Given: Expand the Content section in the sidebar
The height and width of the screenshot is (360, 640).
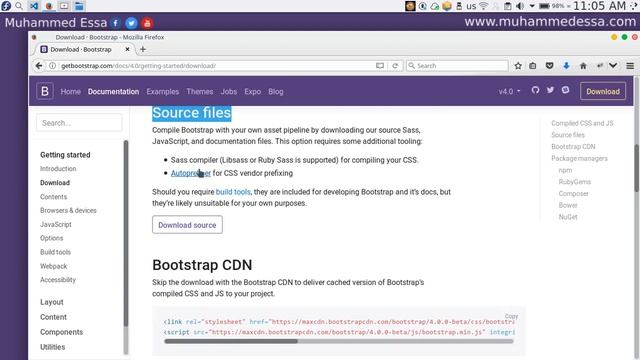Looking at the screenshot, I should tap(53, 317).
